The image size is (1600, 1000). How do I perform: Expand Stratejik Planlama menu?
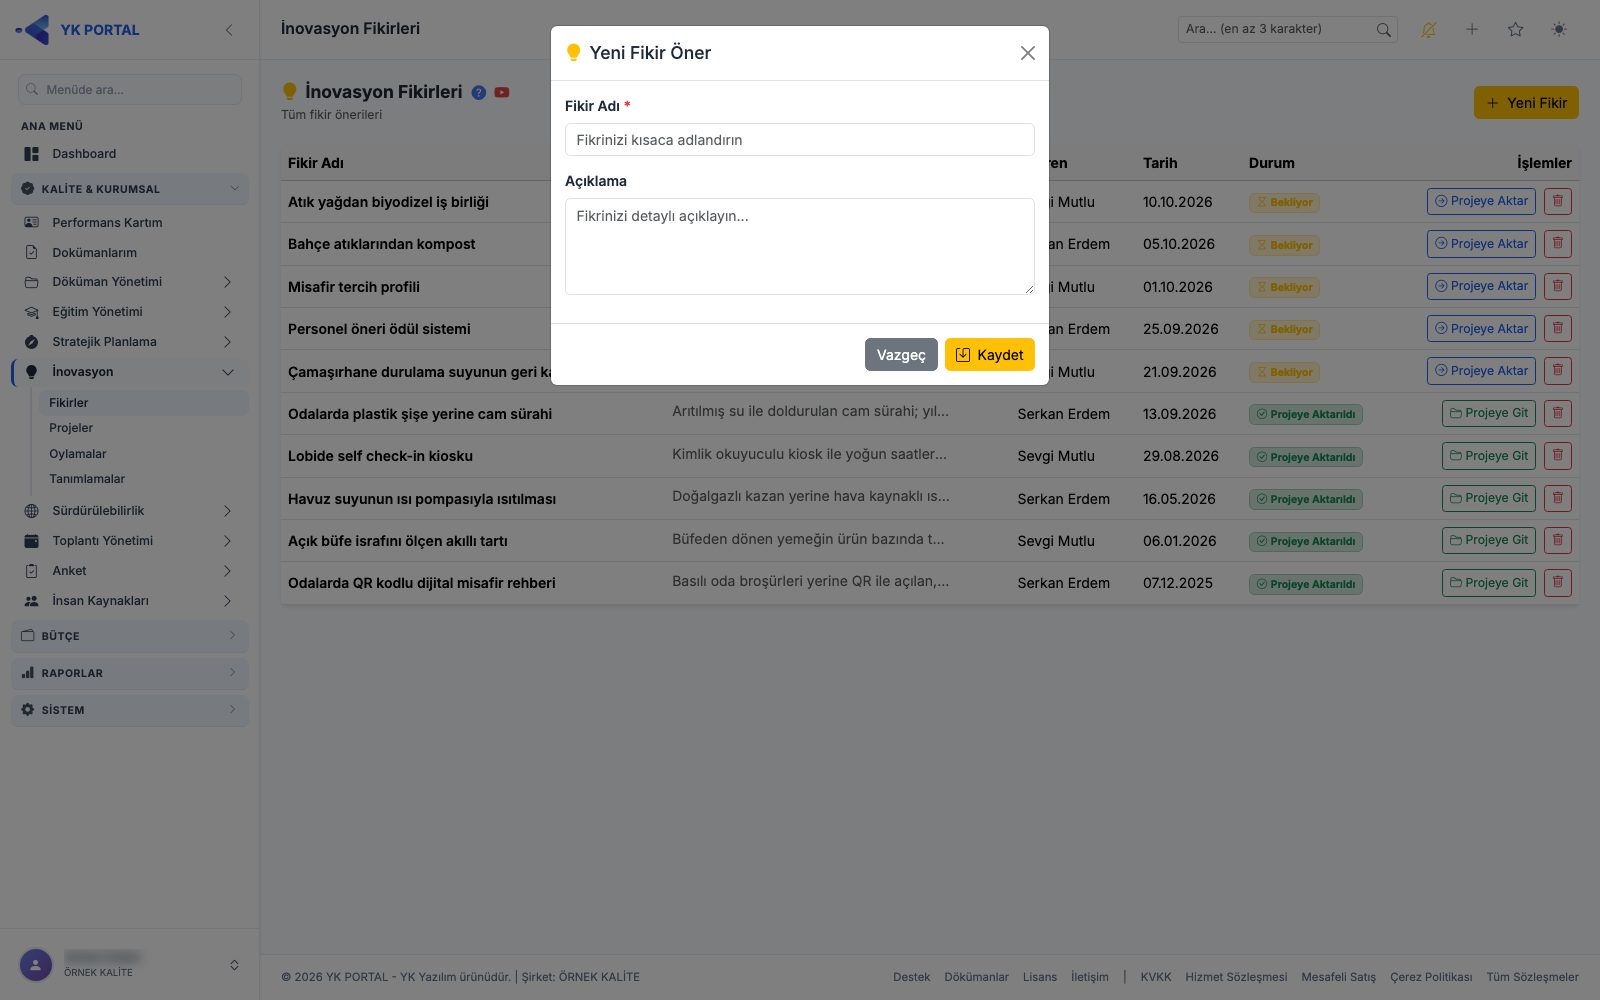click(x=130, y=342)
